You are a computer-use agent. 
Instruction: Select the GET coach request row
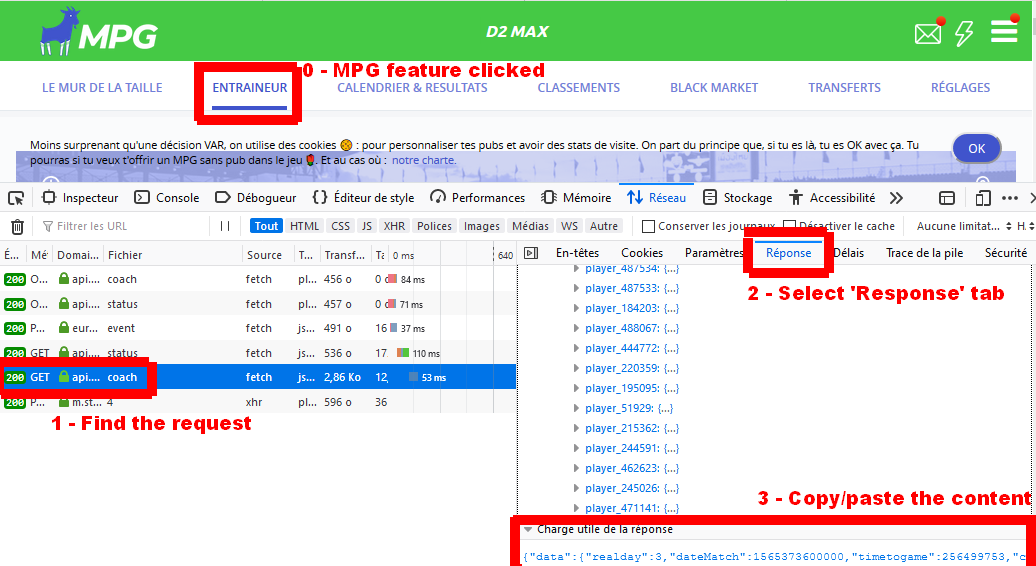click(258, 377)
